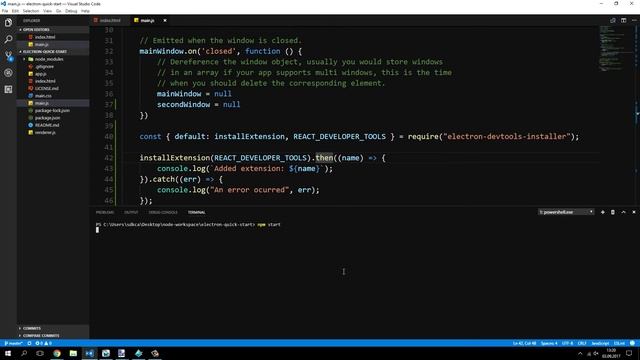The width and height of the screenshot is (640, 360).
Task: Open the Edit menu
Action: 16,11
